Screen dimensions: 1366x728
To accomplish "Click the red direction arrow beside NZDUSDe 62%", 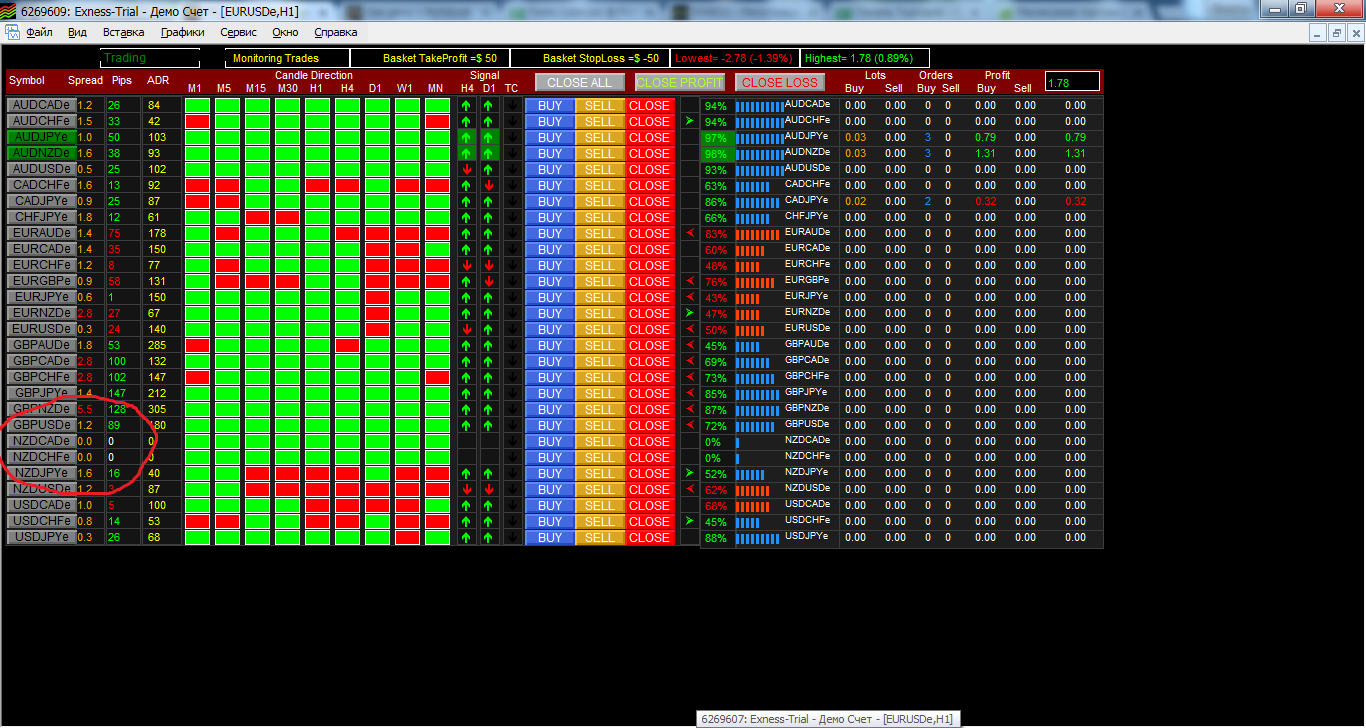I will pos(689,489).
